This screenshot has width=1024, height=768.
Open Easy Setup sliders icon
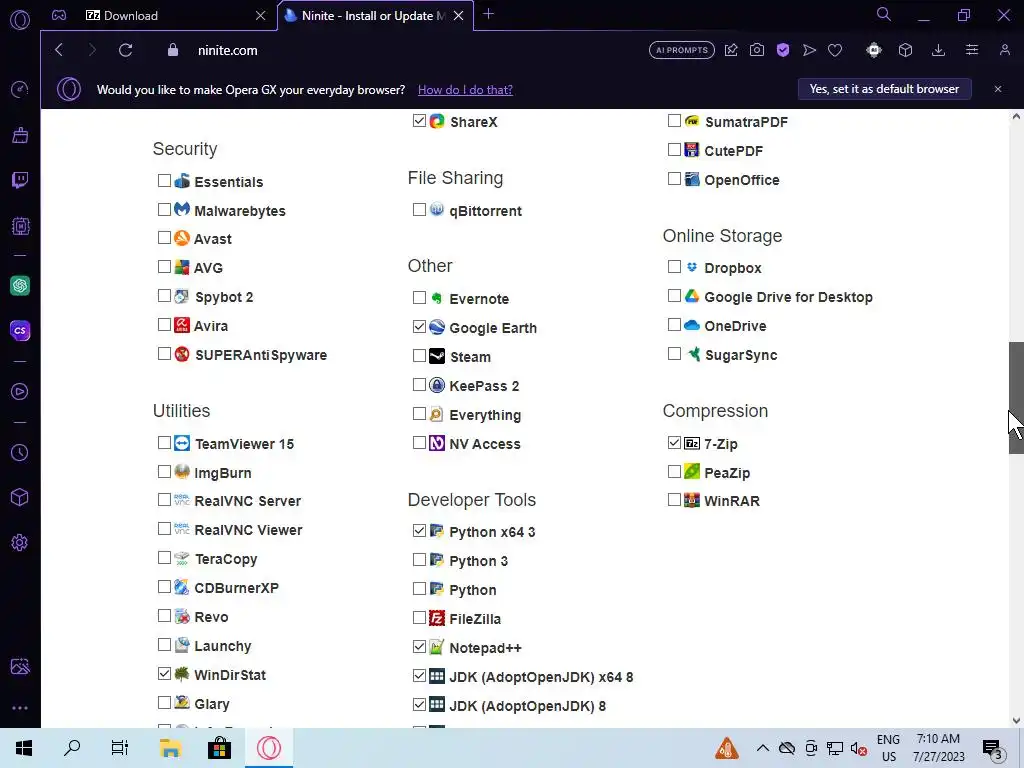[x=972, y=50]
